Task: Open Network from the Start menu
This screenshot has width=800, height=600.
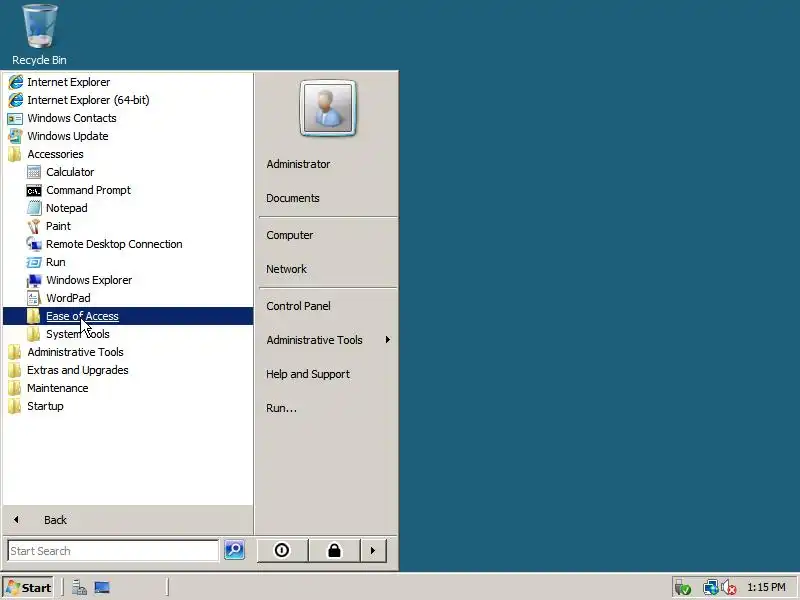Action: pos(328,269)
